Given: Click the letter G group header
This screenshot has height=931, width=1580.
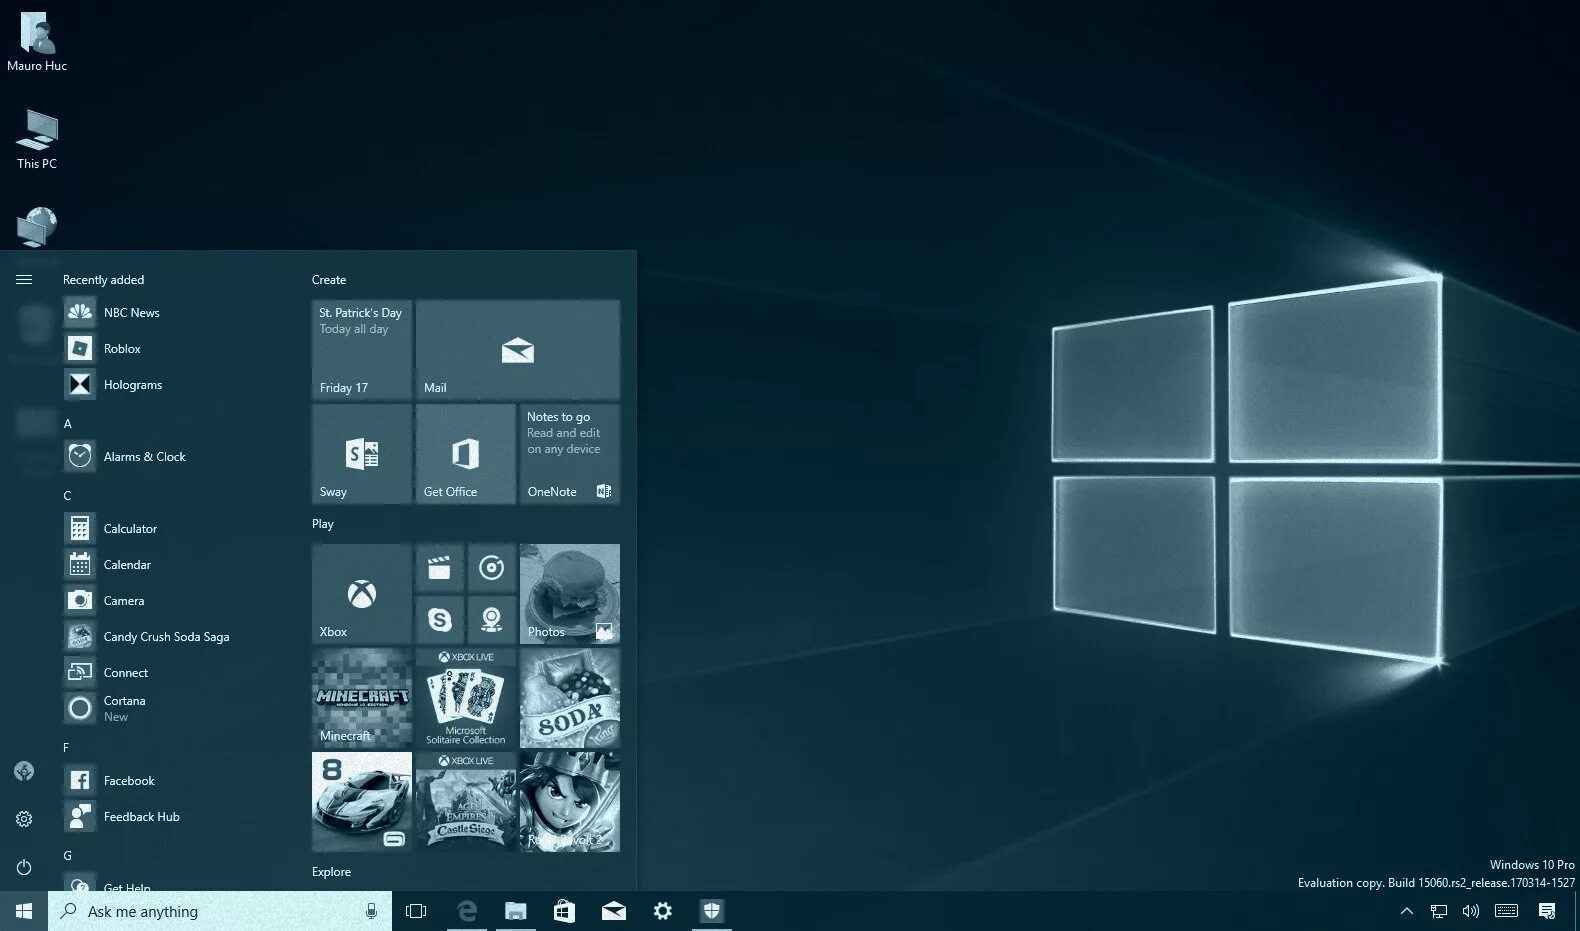Looking at the screenshot, I should click(68, 856).
